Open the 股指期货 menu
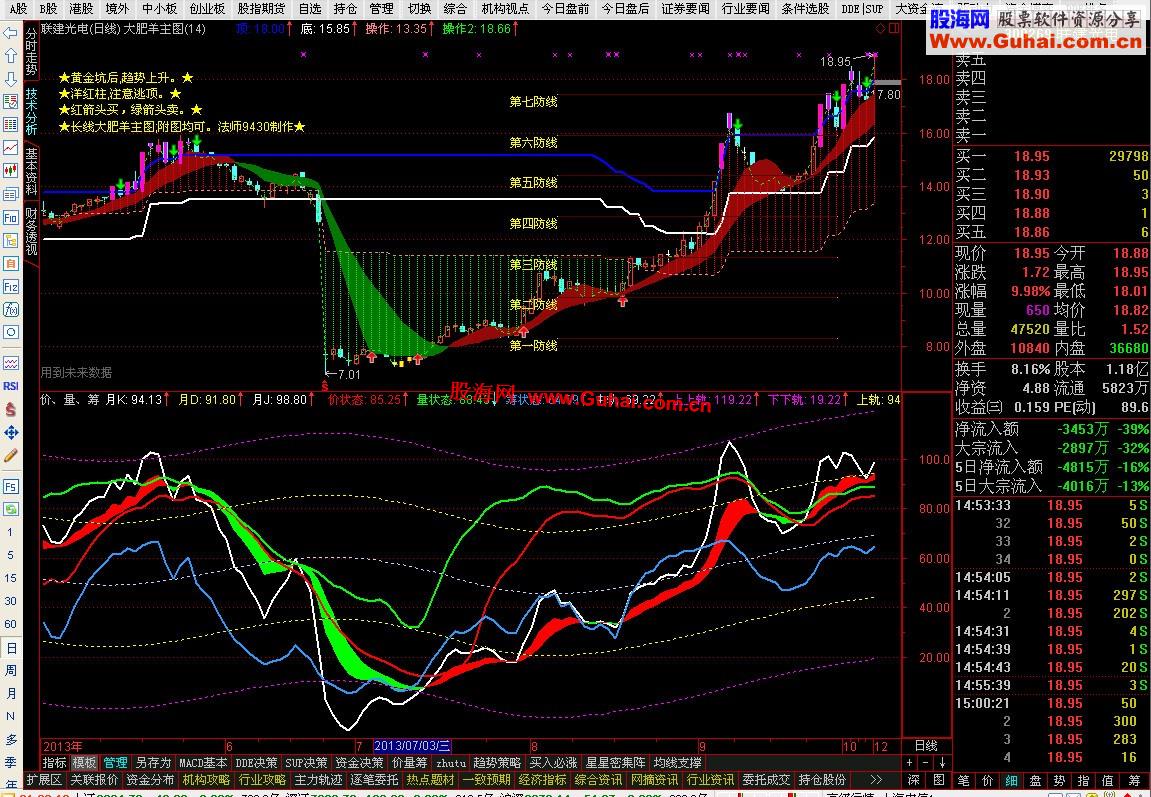This screenshot has height=797, width=1151. pos(261,9)
